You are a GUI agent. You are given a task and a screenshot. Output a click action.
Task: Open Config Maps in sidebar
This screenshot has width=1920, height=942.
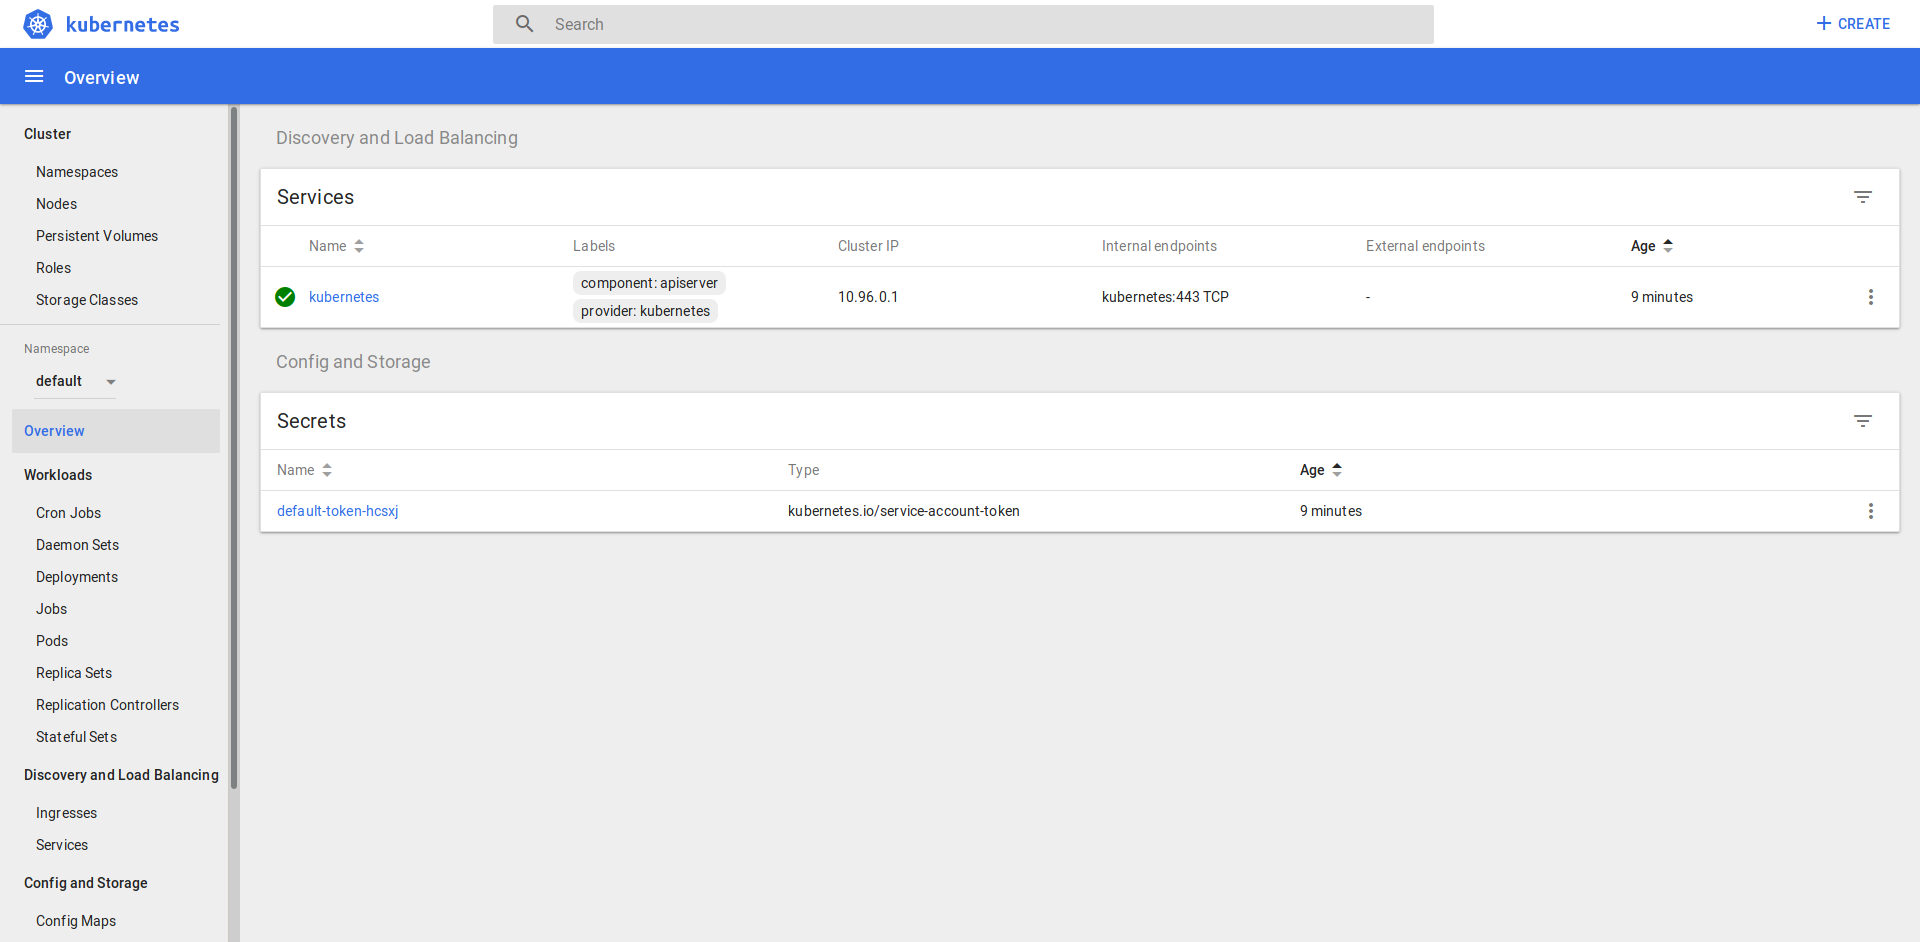point(76,921)
